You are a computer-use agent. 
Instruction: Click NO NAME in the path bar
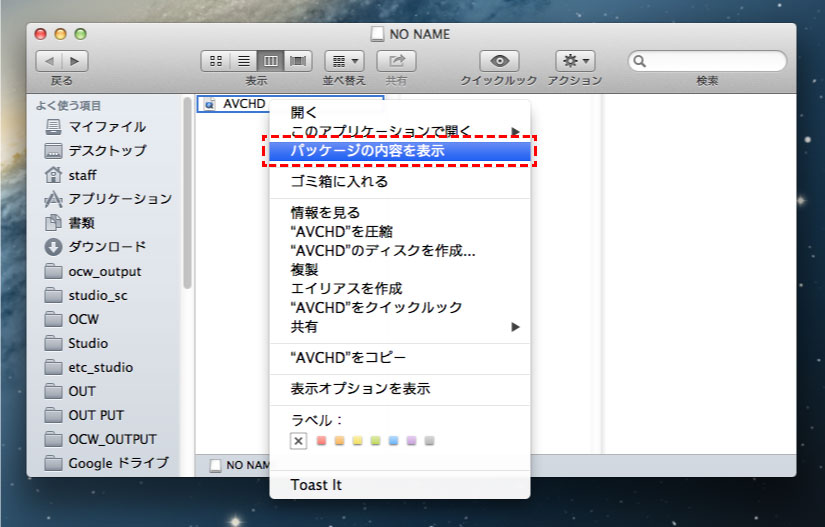239,465
